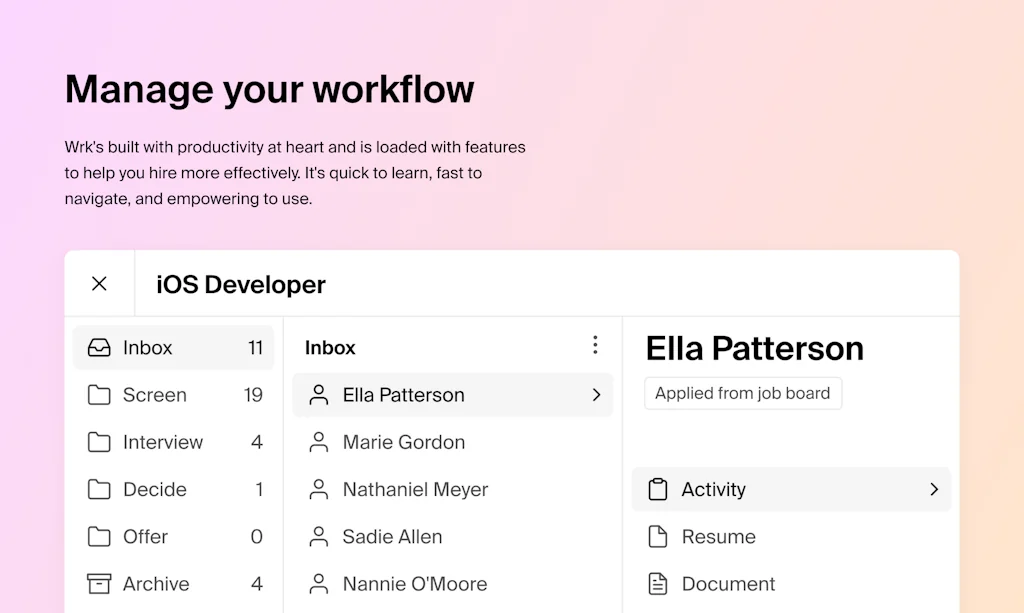Click the Offer folder icon
This screenshot has height=613, width=1024.
pos(99,536)
